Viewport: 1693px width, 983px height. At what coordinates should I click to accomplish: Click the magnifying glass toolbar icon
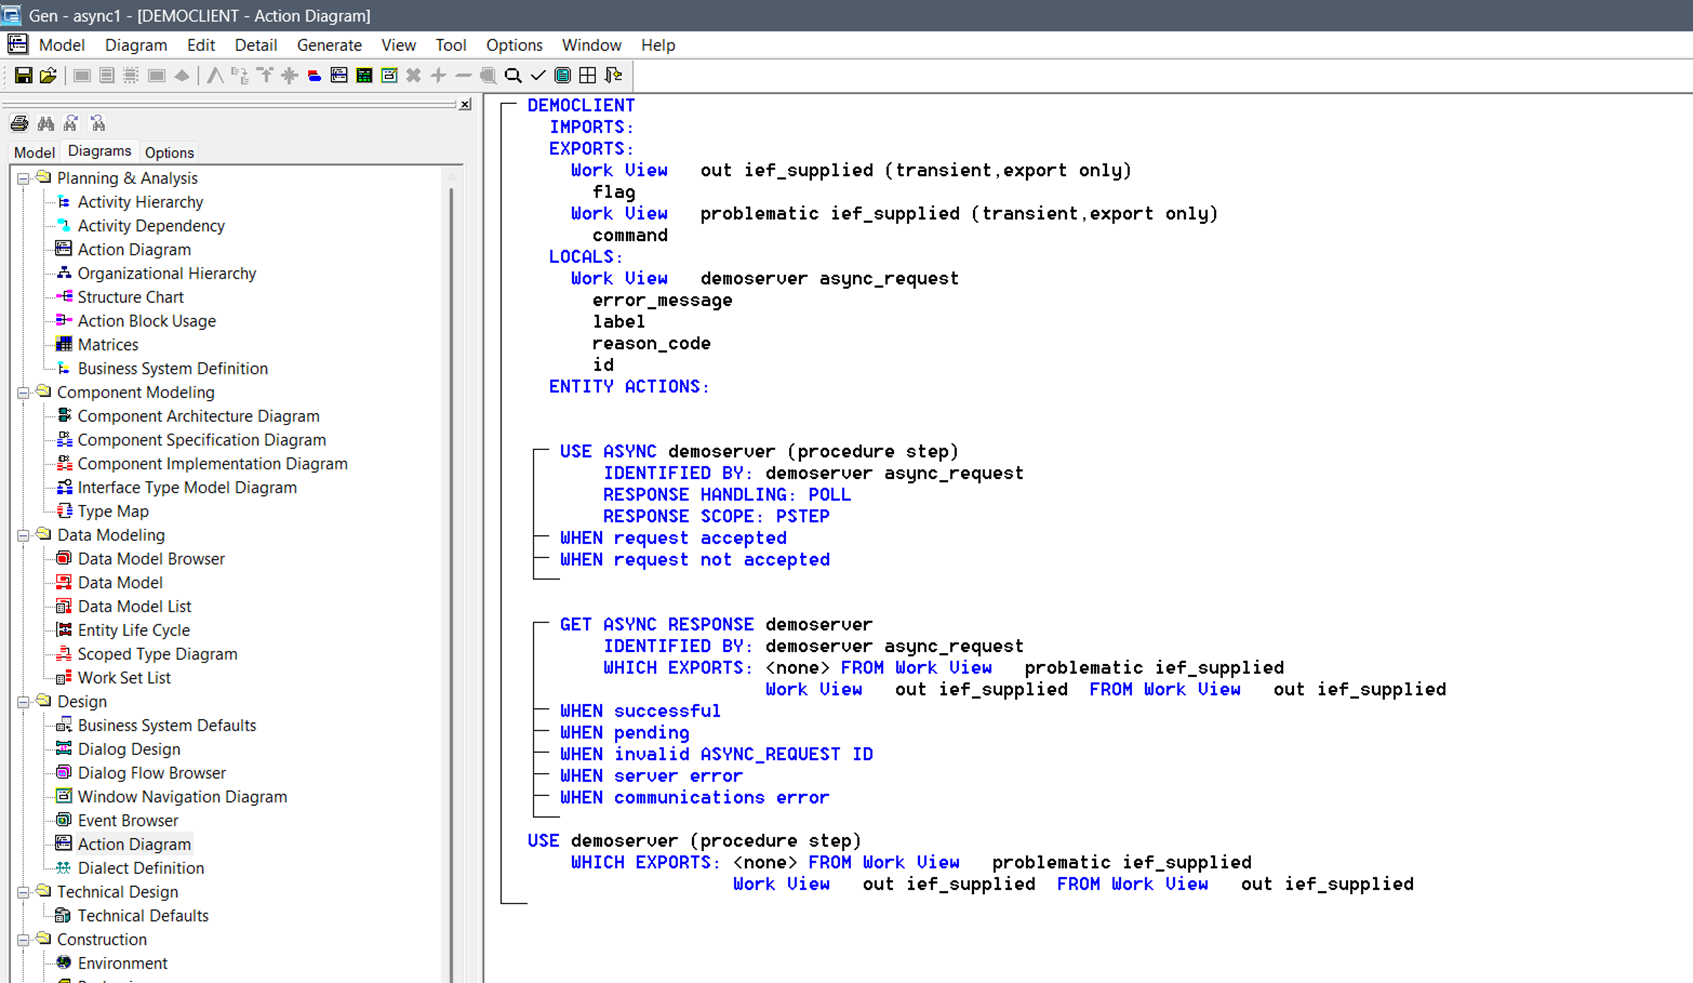(513, 76)
